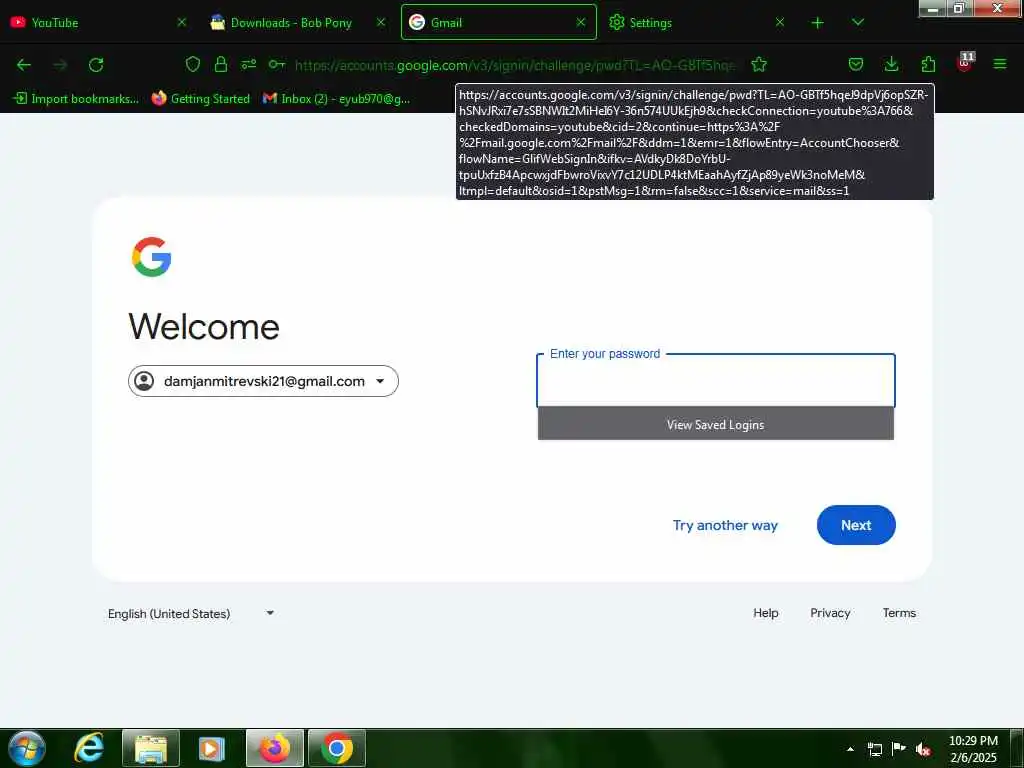Close the YouTube tab
Viewport: 1024px width, 768px height.
[182, 22]
